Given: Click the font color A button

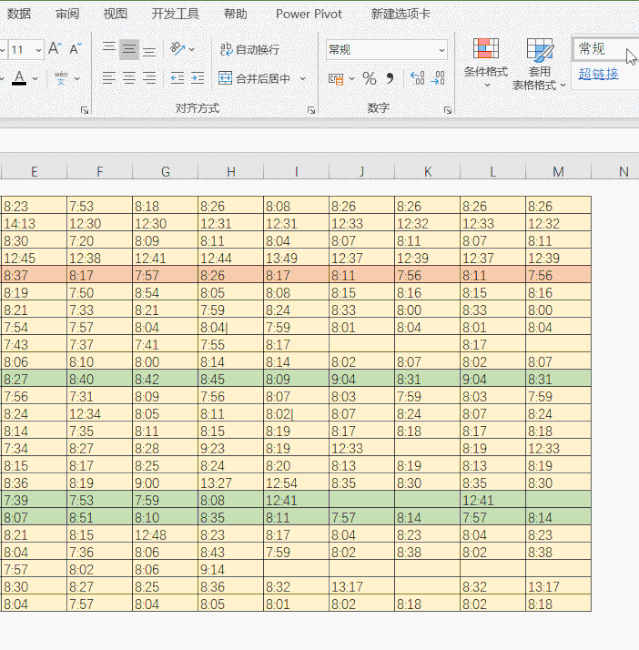Looking at the screenshot, I should tap(19, 78).
